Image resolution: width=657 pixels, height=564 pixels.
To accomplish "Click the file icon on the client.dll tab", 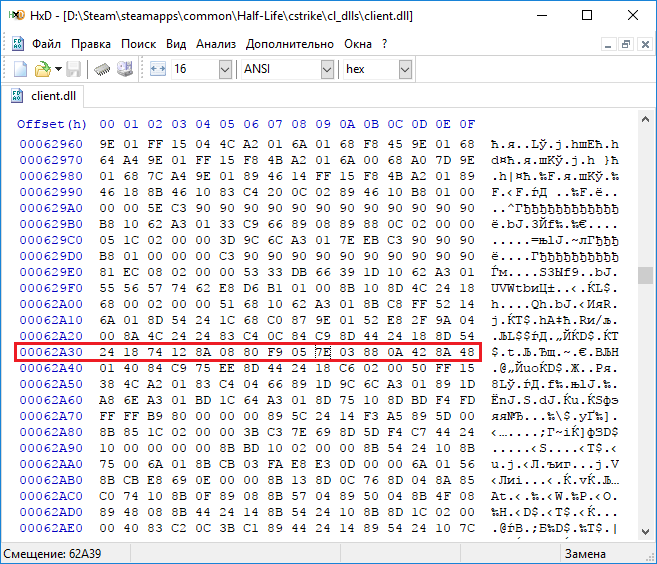I will pos(17,96).
